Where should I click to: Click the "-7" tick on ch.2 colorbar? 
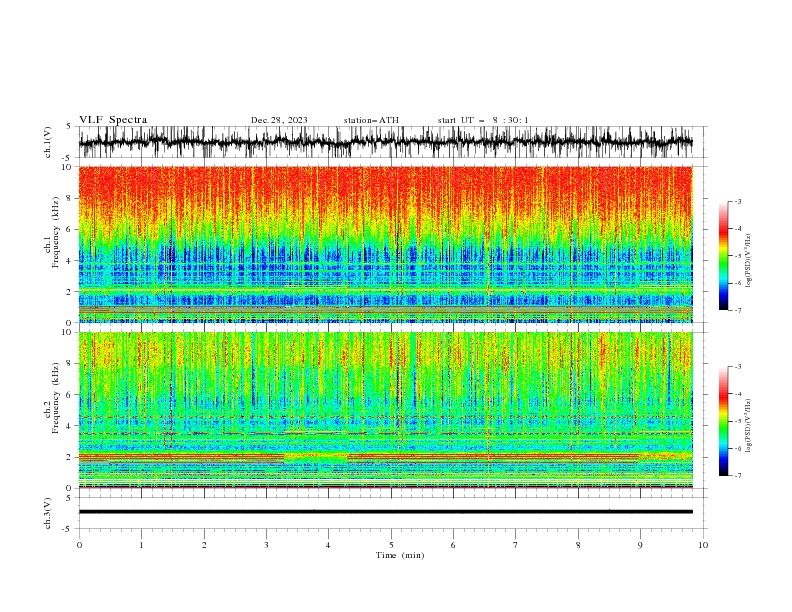point(738,476)
